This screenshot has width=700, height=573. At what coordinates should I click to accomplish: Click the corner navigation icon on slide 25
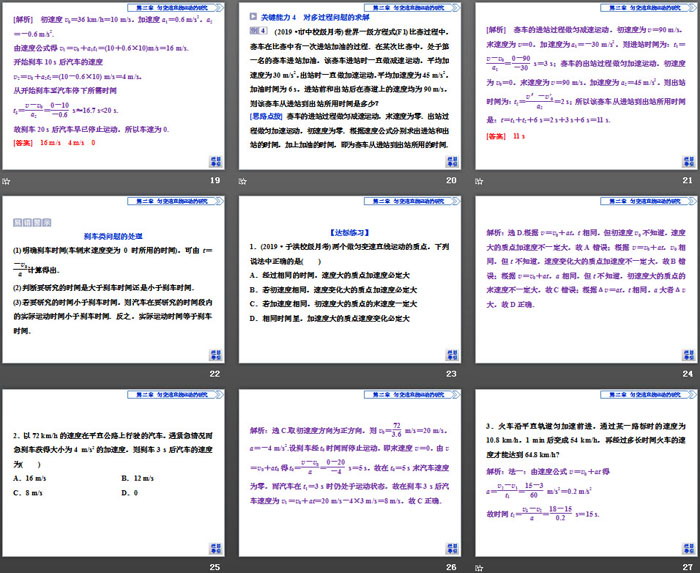[216, 548]
